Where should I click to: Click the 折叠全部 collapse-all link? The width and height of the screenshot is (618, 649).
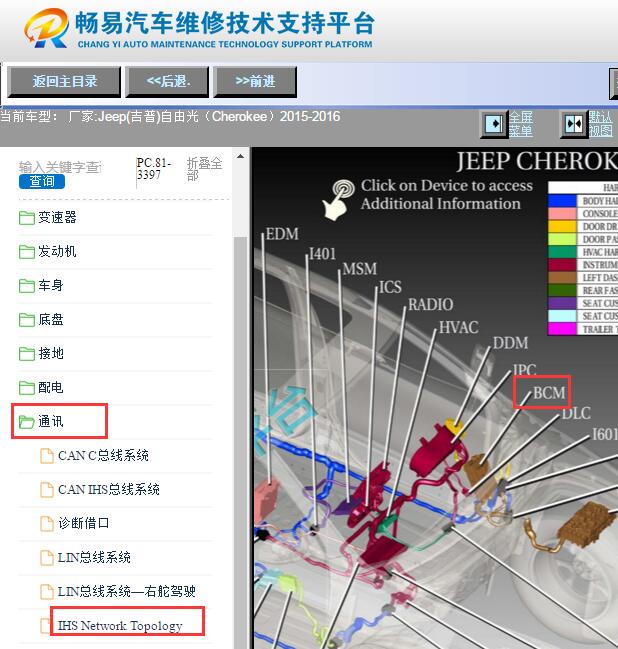click(x=204, y=169)
